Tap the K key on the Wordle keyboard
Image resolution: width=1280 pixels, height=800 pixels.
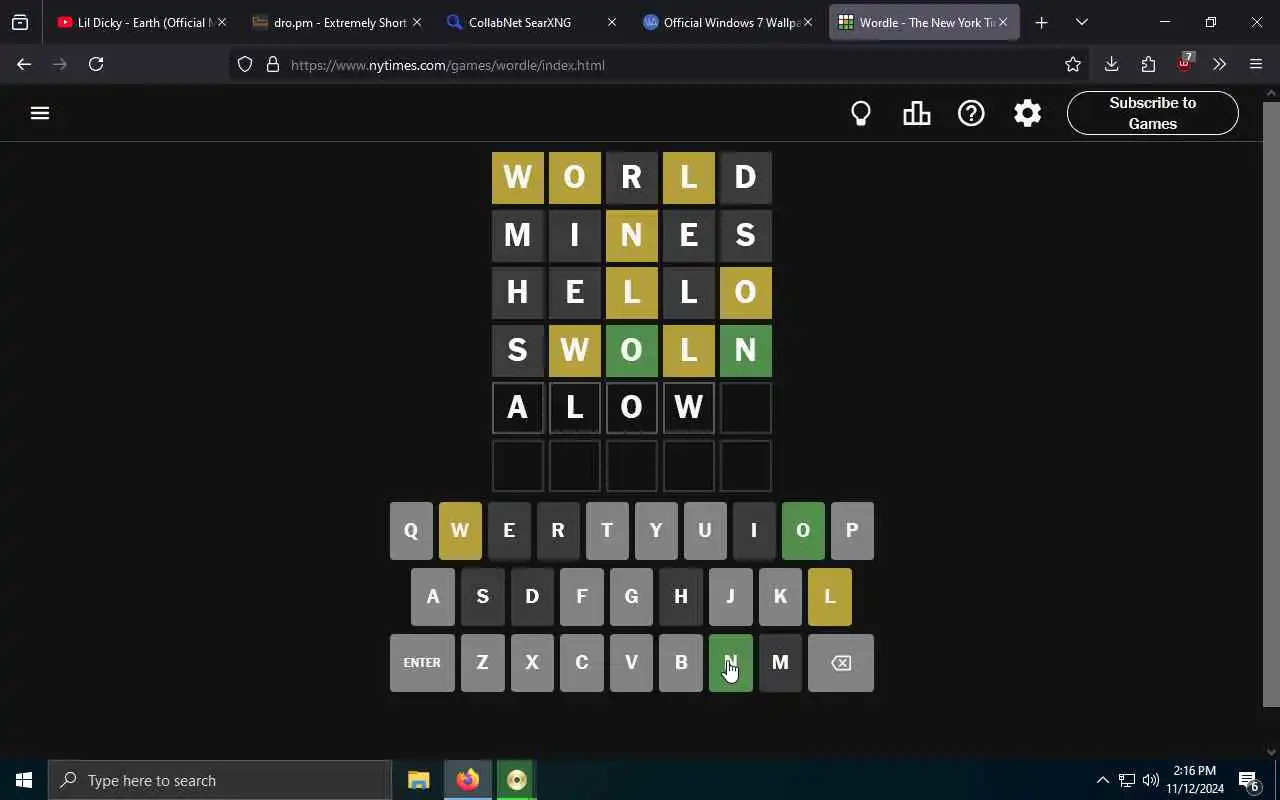(780, 597)
